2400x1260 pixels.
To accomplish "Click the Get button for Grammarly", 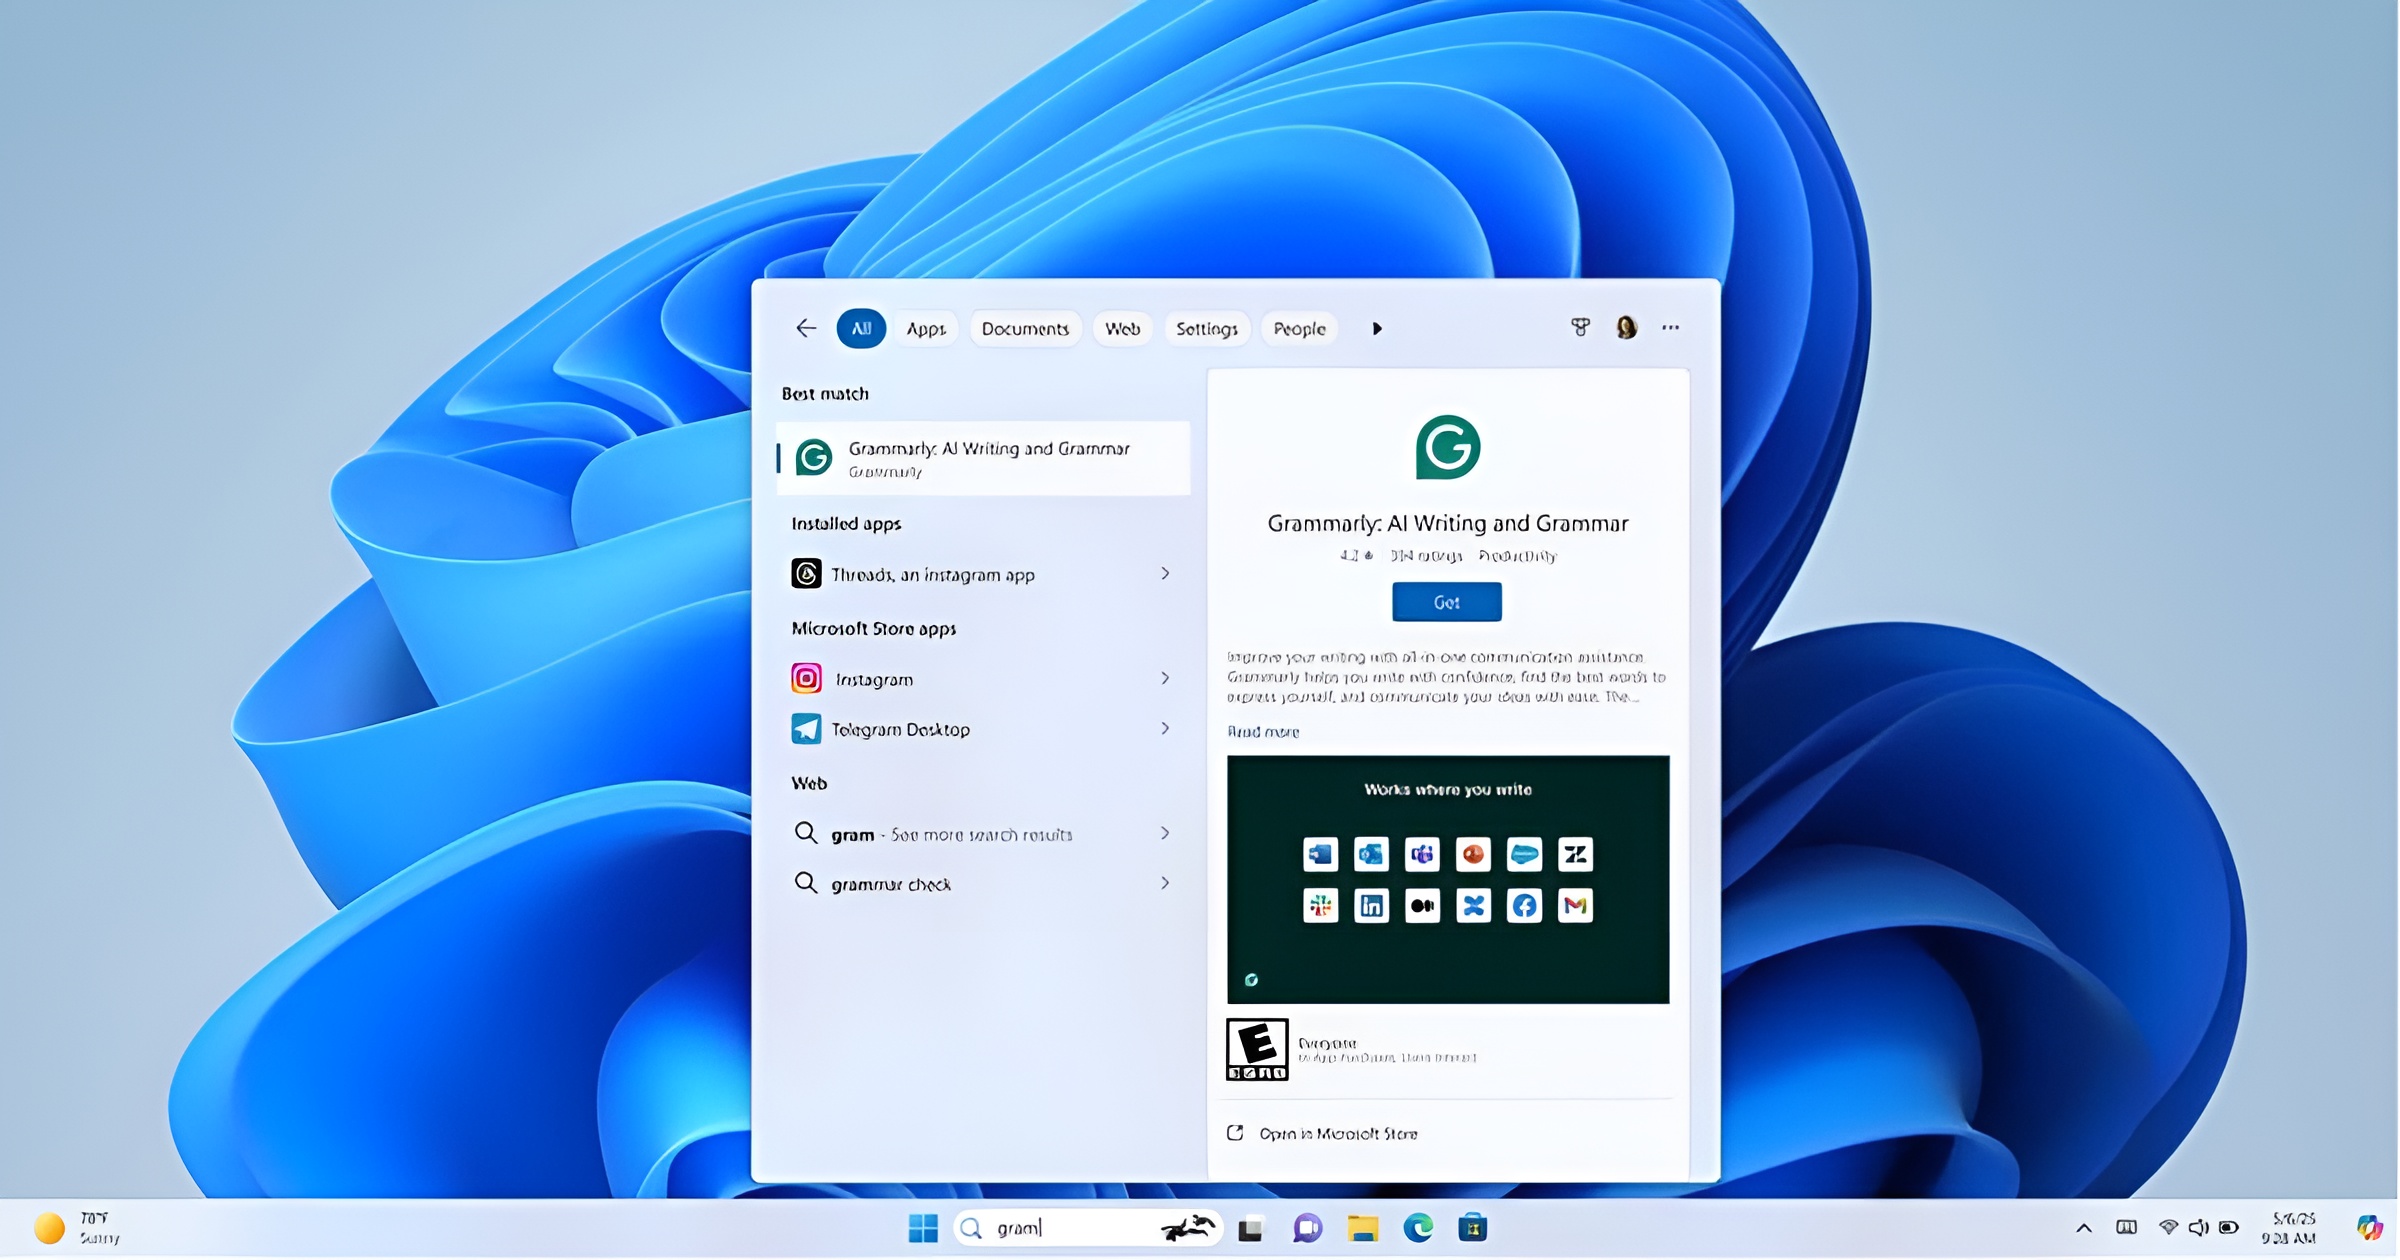I will (1446, 602).
